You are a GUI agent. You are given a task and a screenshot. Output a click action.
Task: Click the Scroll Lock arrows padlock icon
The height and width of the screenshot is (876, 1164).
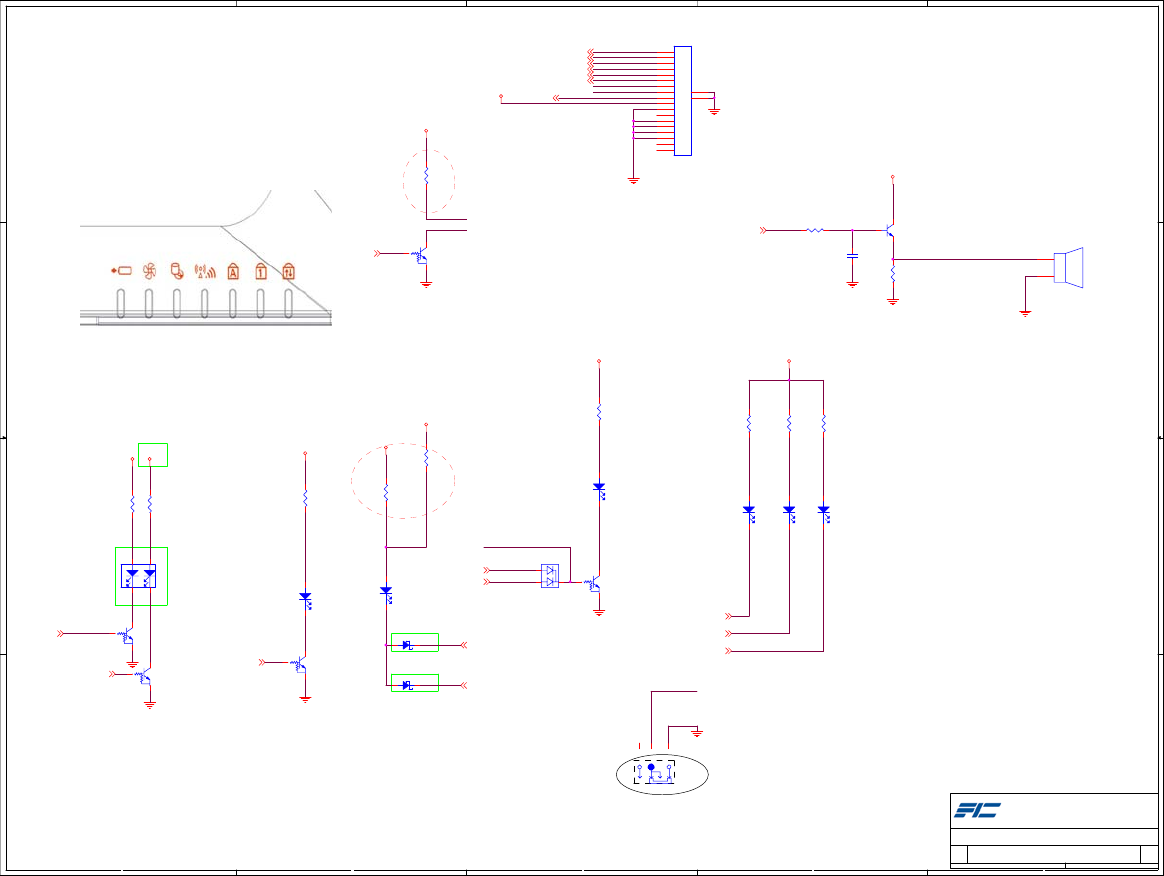[x=289, y=271]
